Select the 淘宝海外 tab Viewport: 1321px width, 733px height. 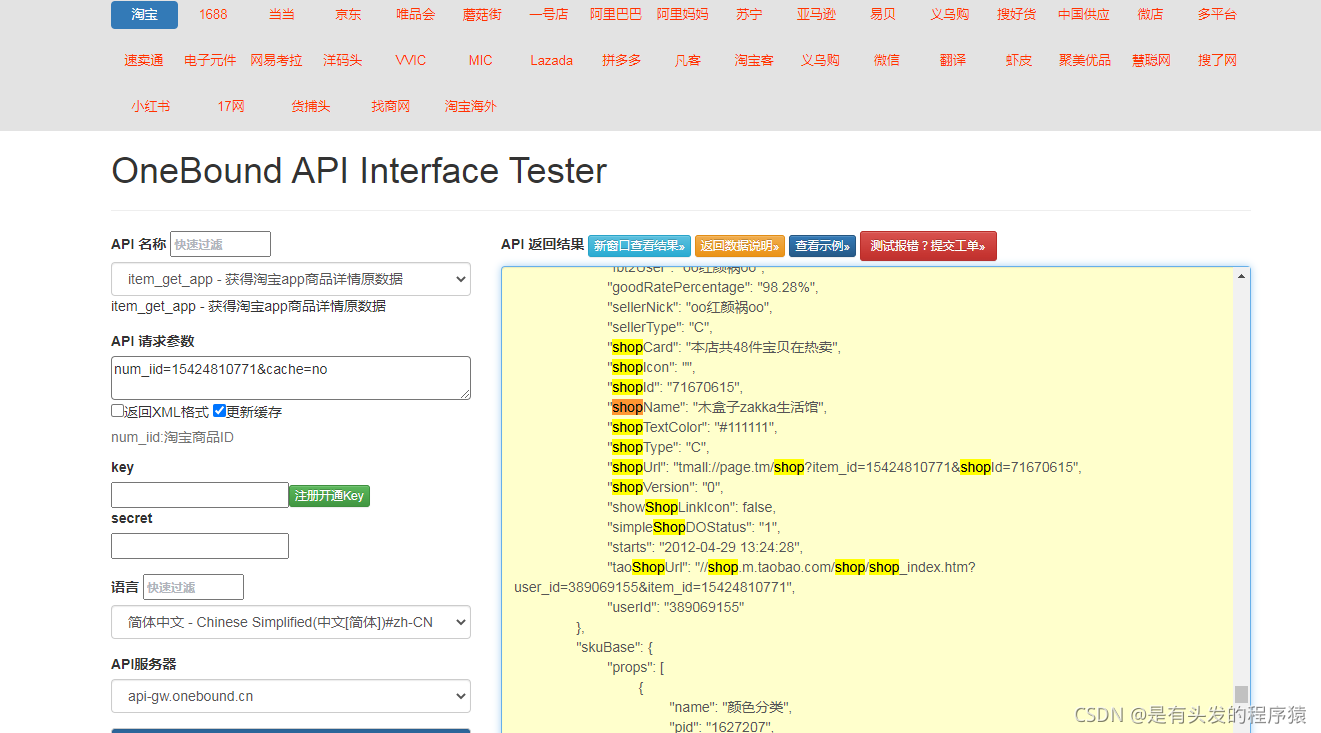tap(471, 106)
